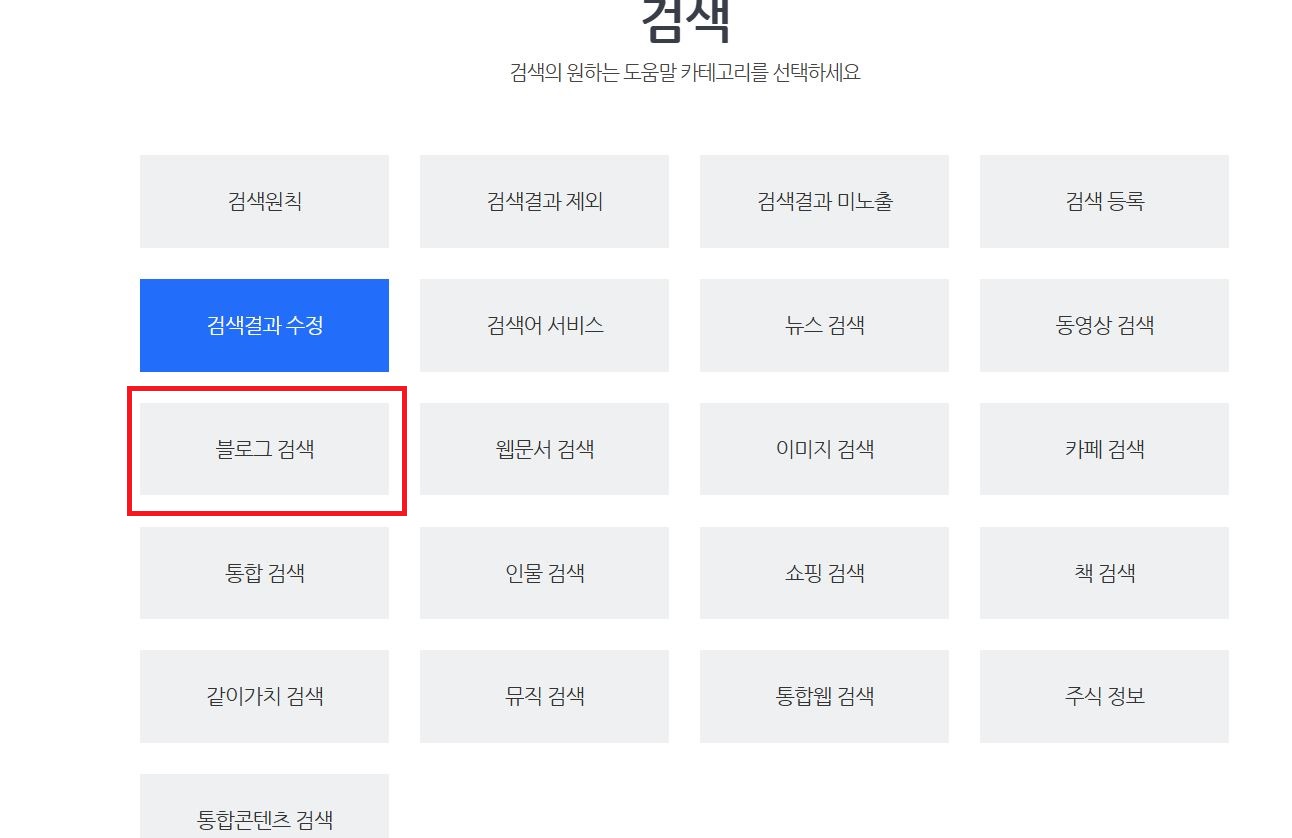
Task: Open the 뮤직 검색 category
Action: [x=544, y=696]
